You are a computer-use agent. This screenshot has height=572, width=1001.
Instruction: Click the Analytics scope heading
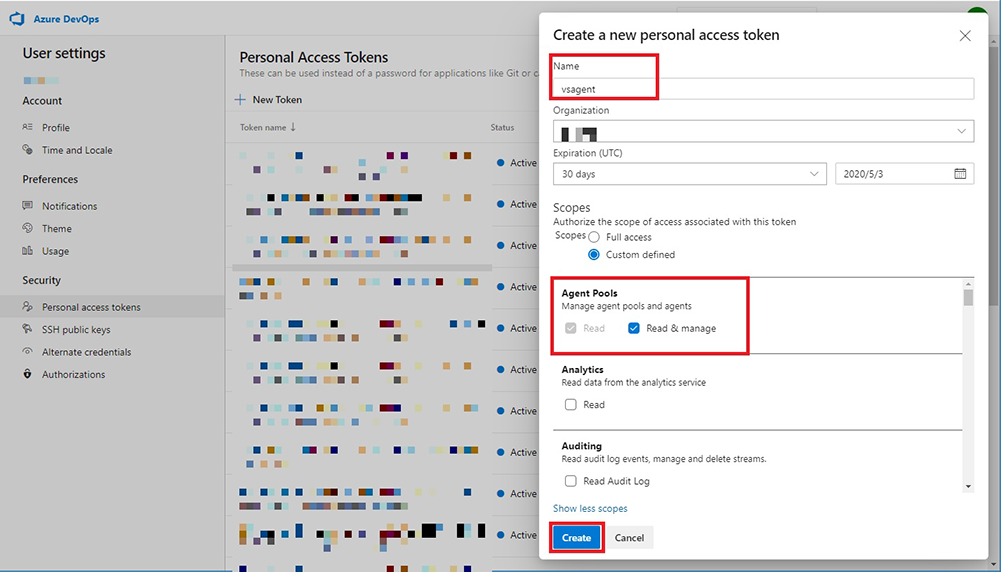(582, 370)
